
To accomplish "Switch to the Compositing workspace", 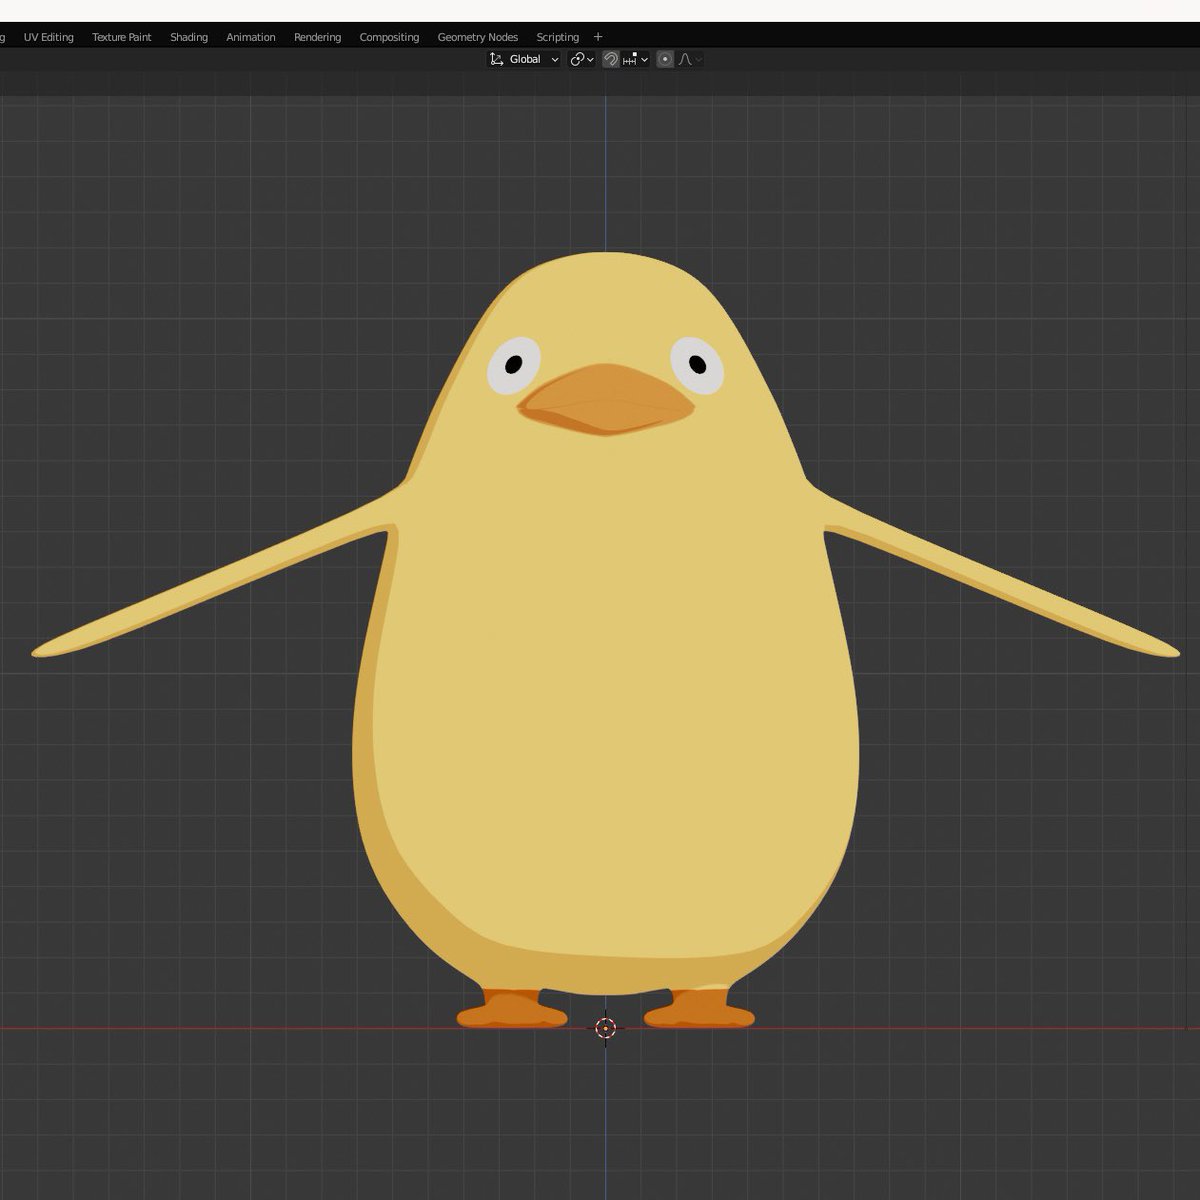I will coord(389,37).
